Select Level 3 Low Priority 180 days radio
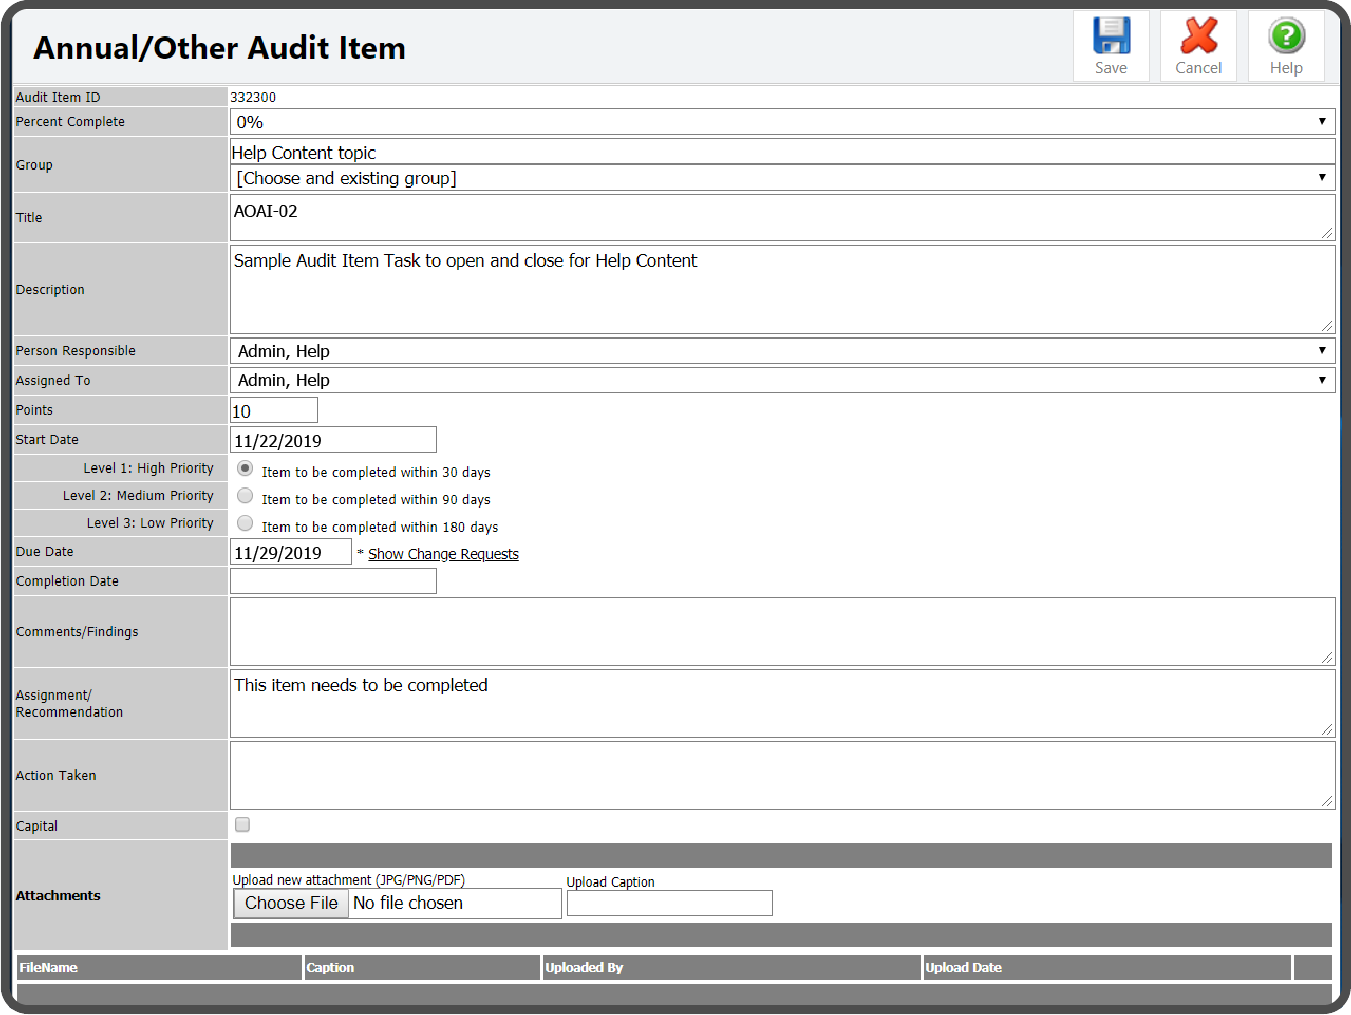Screen dimensions: 1351x1015 [x=245, y=523]
